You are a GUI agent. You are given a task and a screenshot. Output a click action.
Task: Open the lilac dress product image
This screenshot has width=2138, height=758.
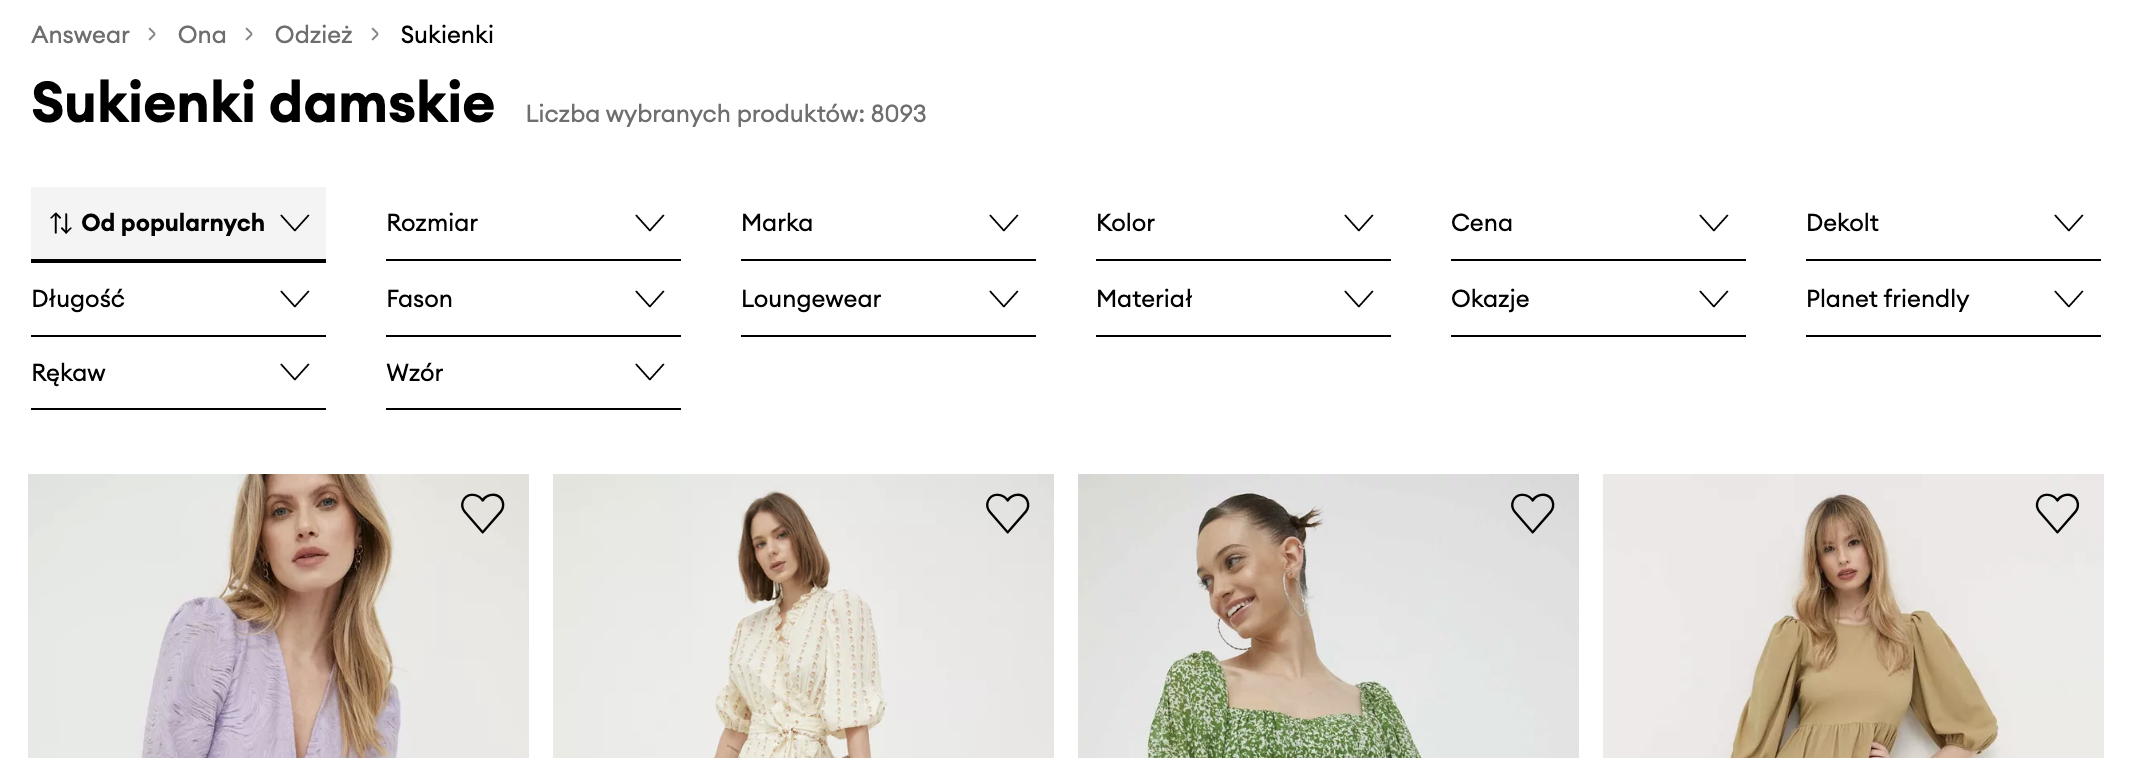(x=278, y=640)
